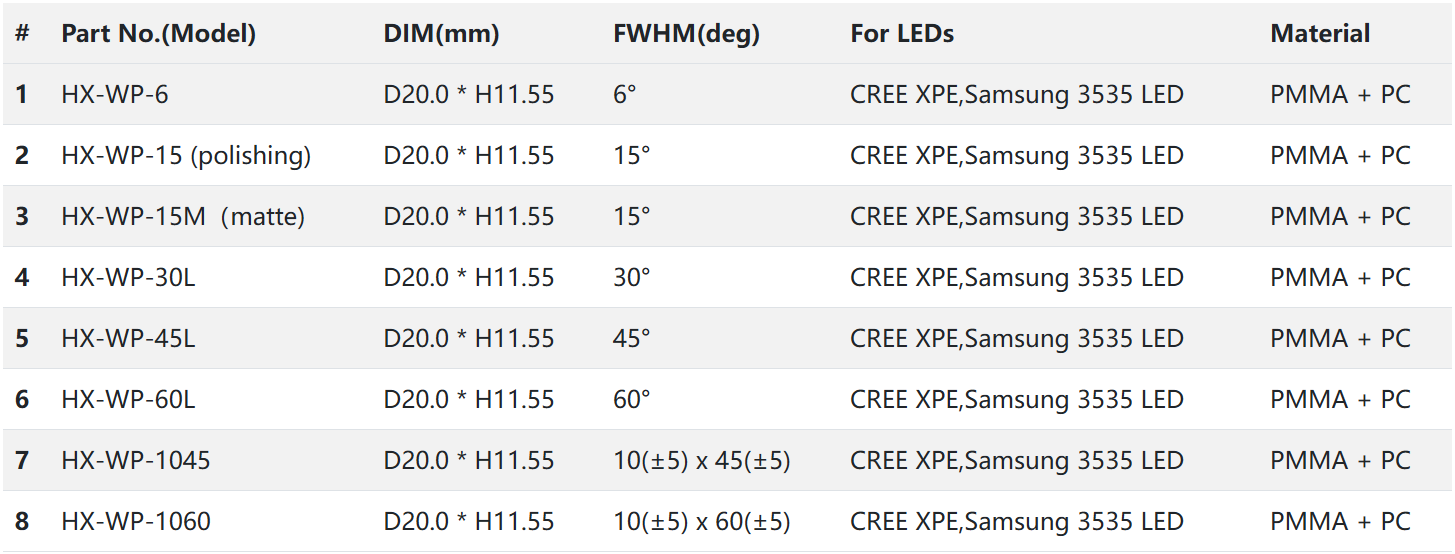Select the HX-WP-1045 part number
This screenshot has width=1455, height=554.
136,461
